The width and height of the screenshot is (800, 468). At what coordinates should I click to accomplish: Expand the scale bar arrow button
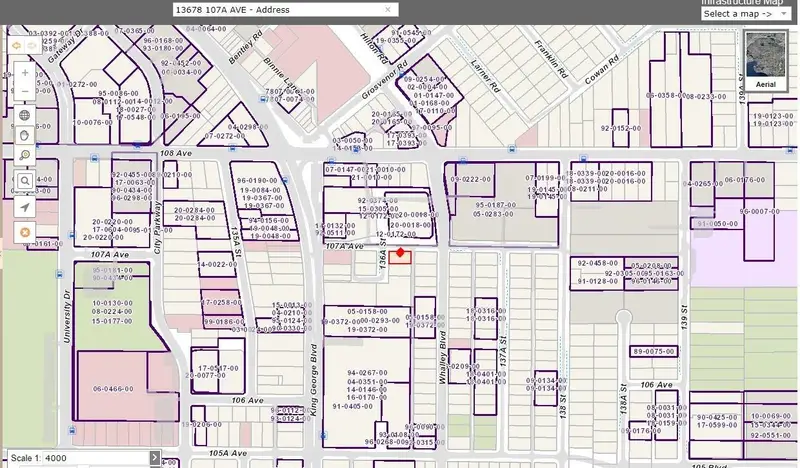[x=153, y=458]
